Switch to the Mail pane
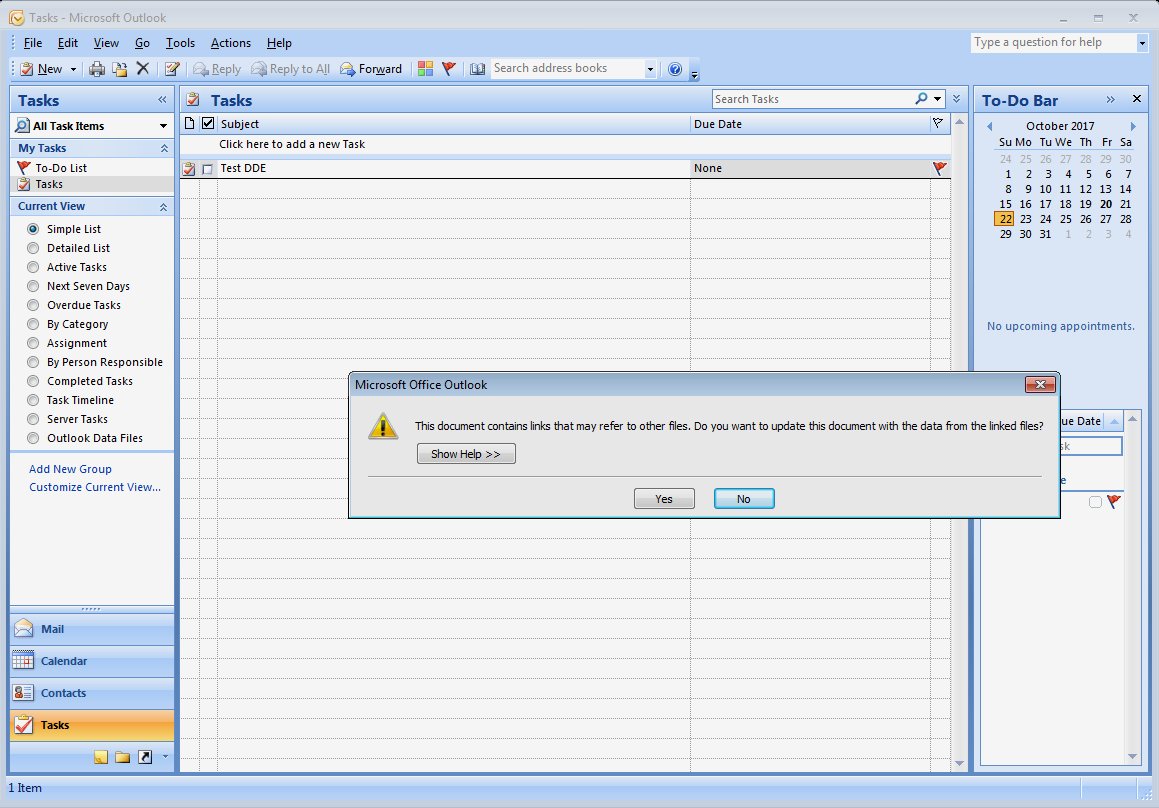The image size is (1159, 808). click(92, 629)
